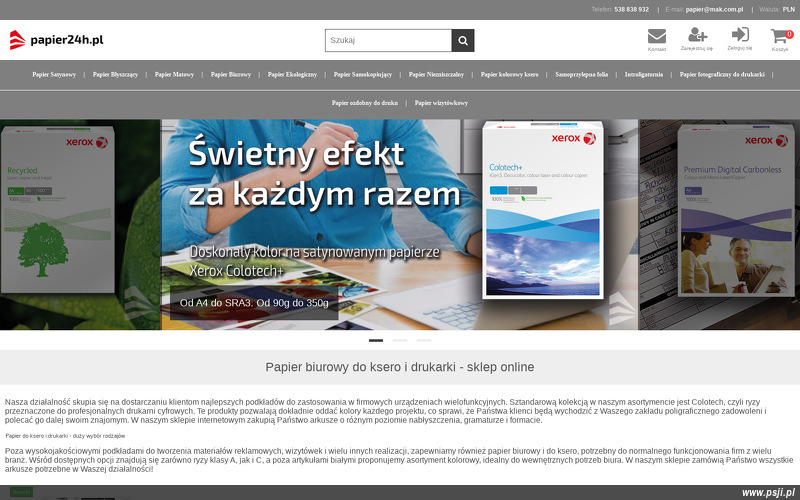The image size is (800, 500).
Task: Open Papier kolorowy ksero category
Action: pos(509,74)
